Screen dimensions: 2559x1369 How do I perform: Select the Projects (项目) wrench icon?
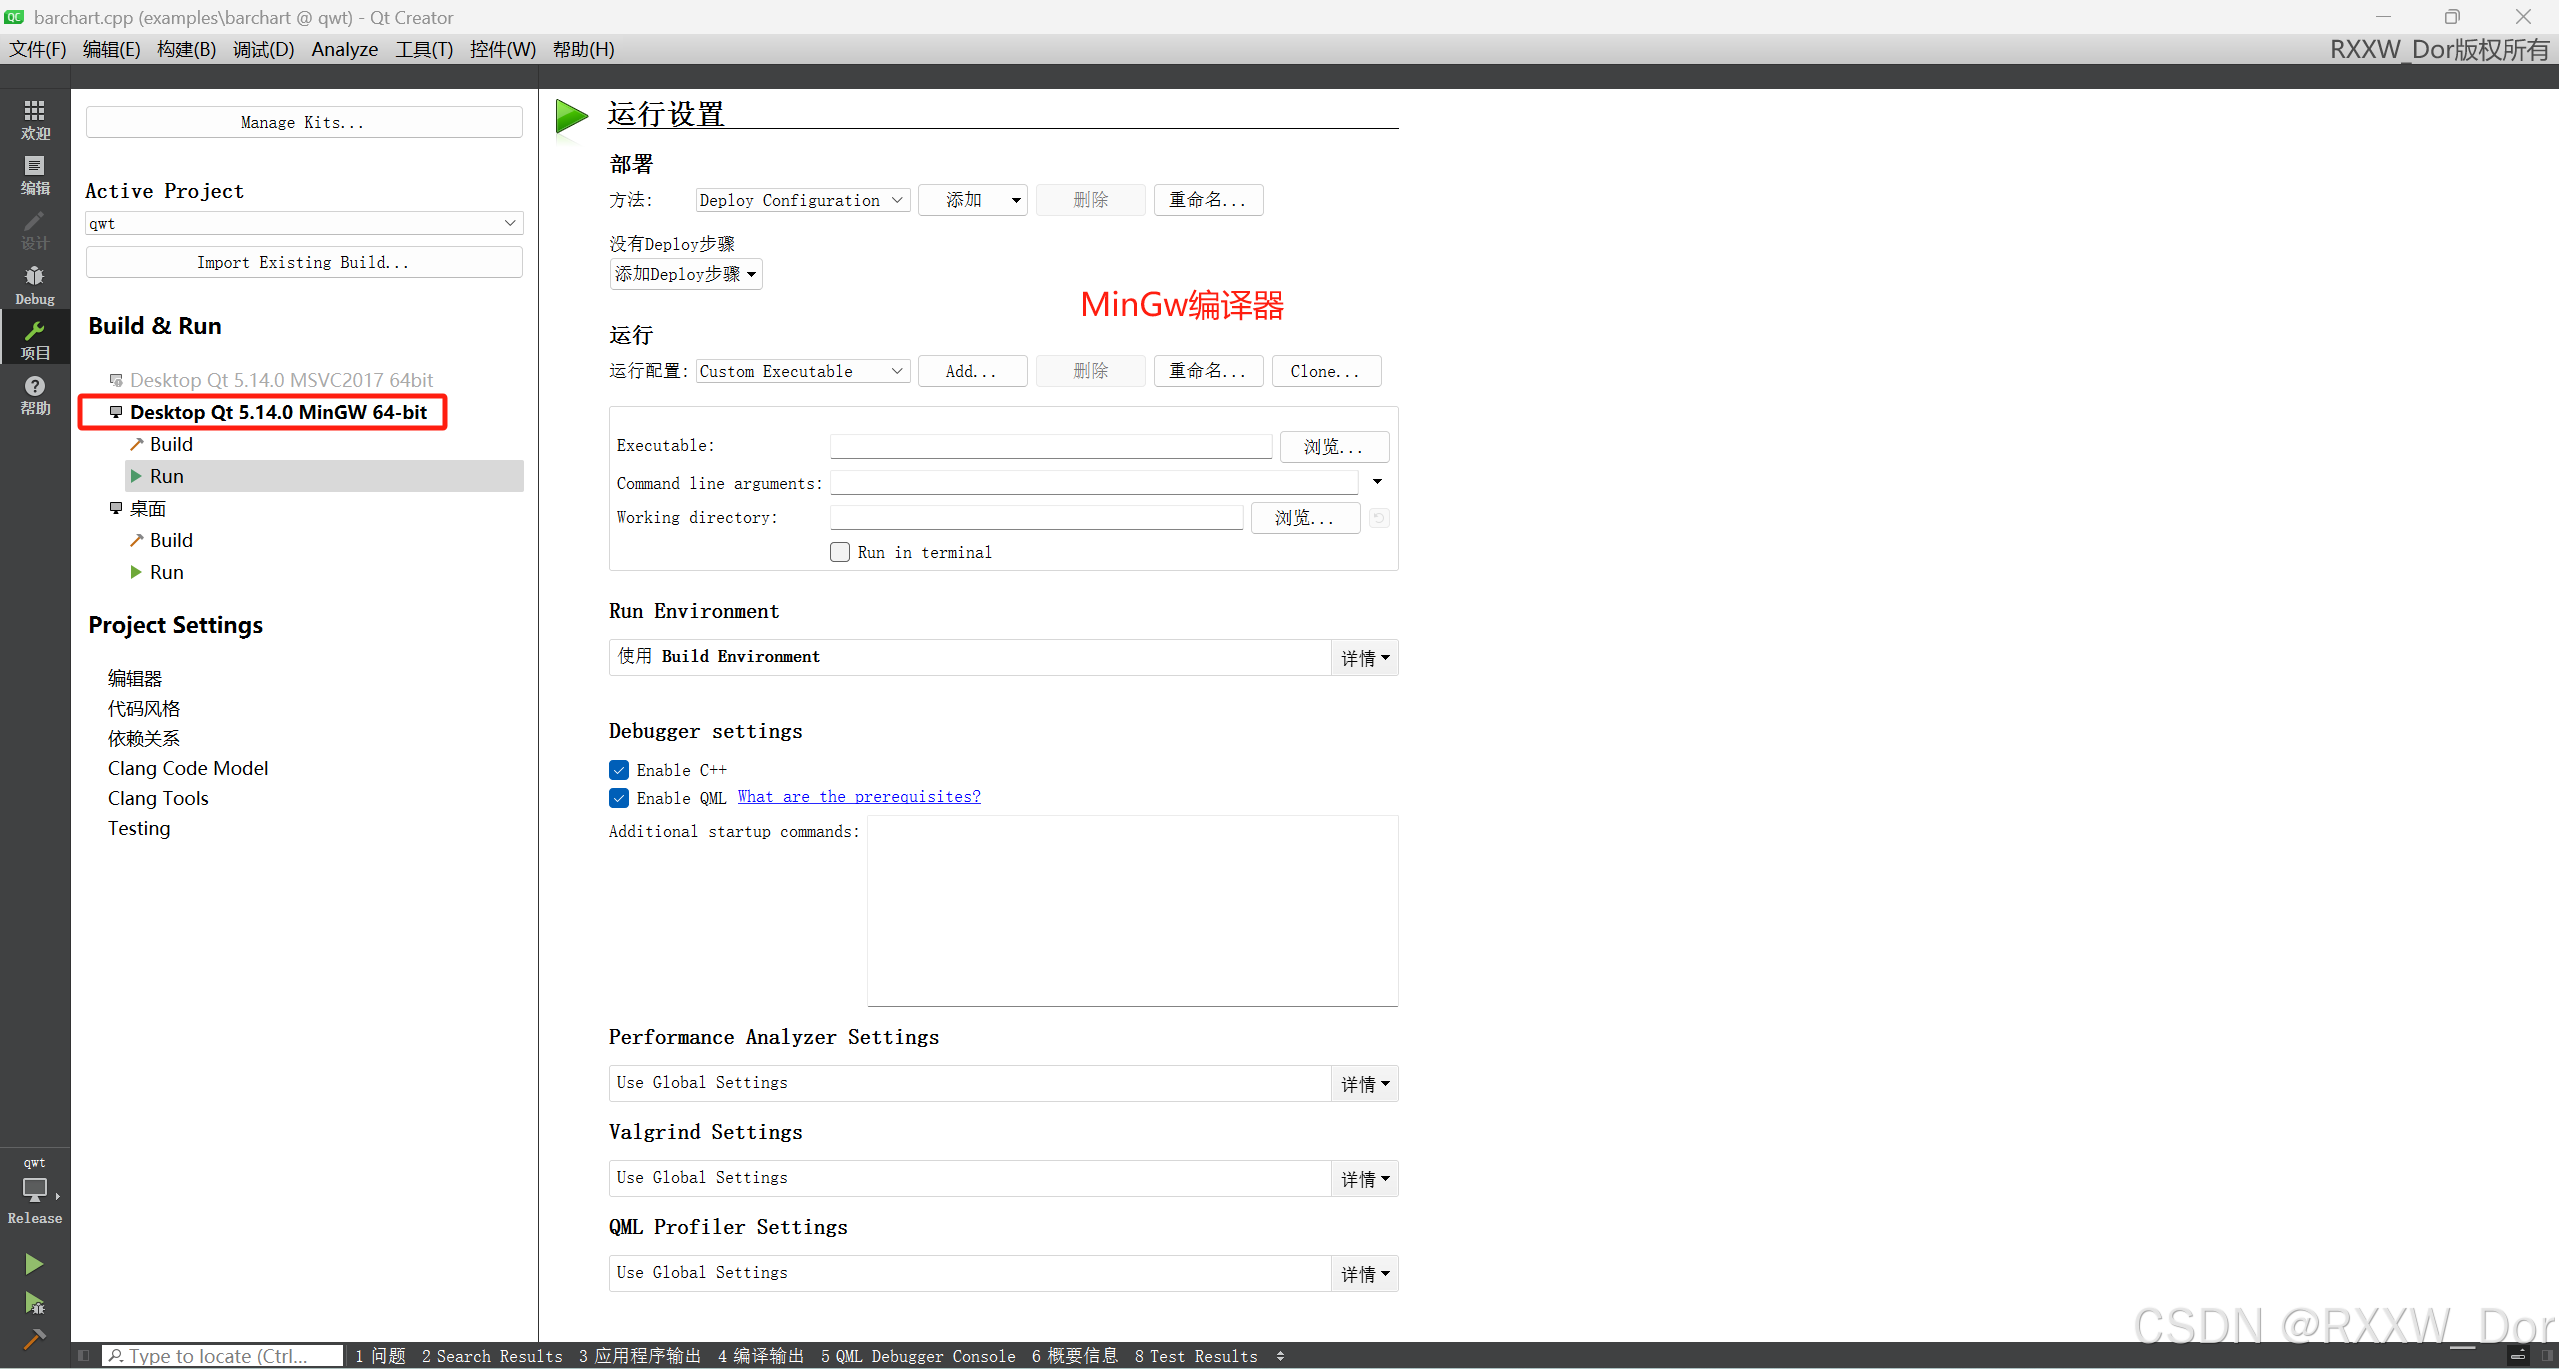pos(35,339)
